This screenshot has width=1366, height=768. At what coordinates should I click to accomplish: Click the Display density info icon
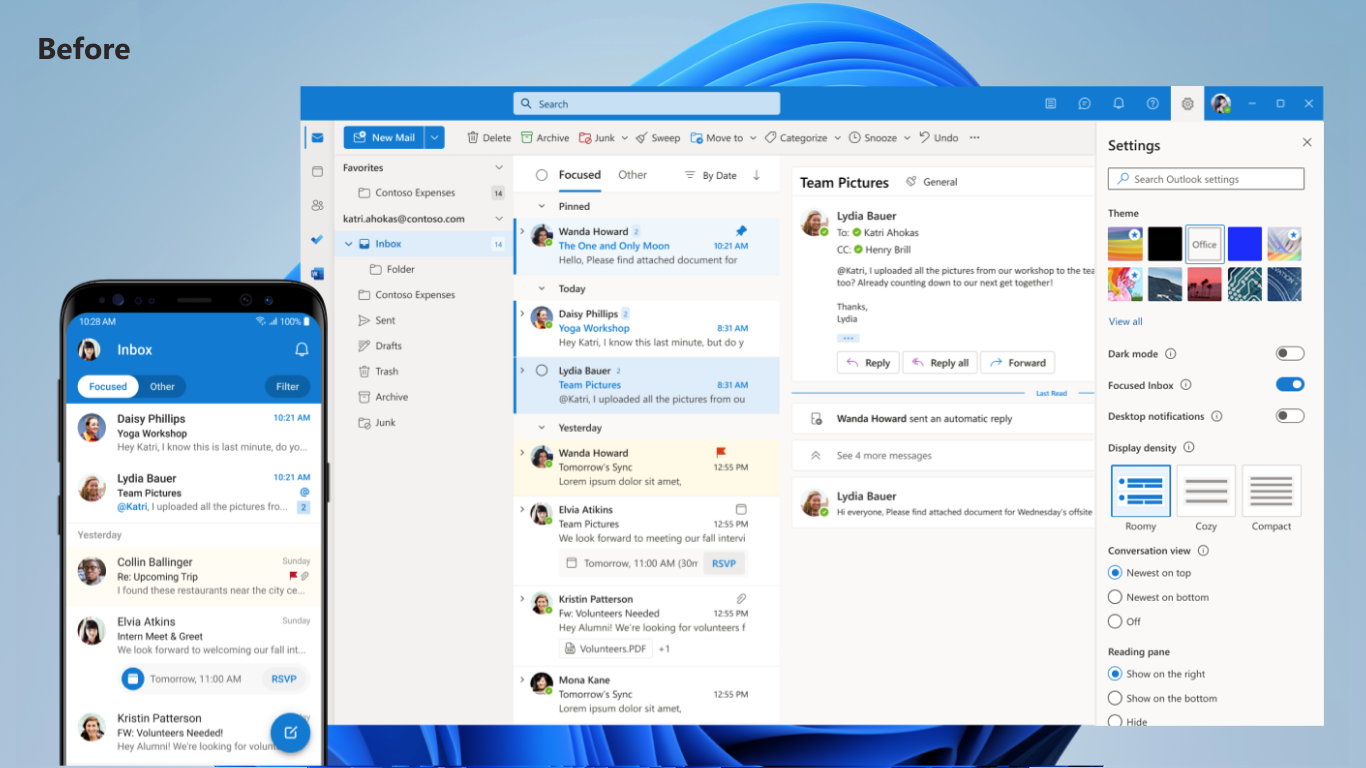tap(1189, 448)
